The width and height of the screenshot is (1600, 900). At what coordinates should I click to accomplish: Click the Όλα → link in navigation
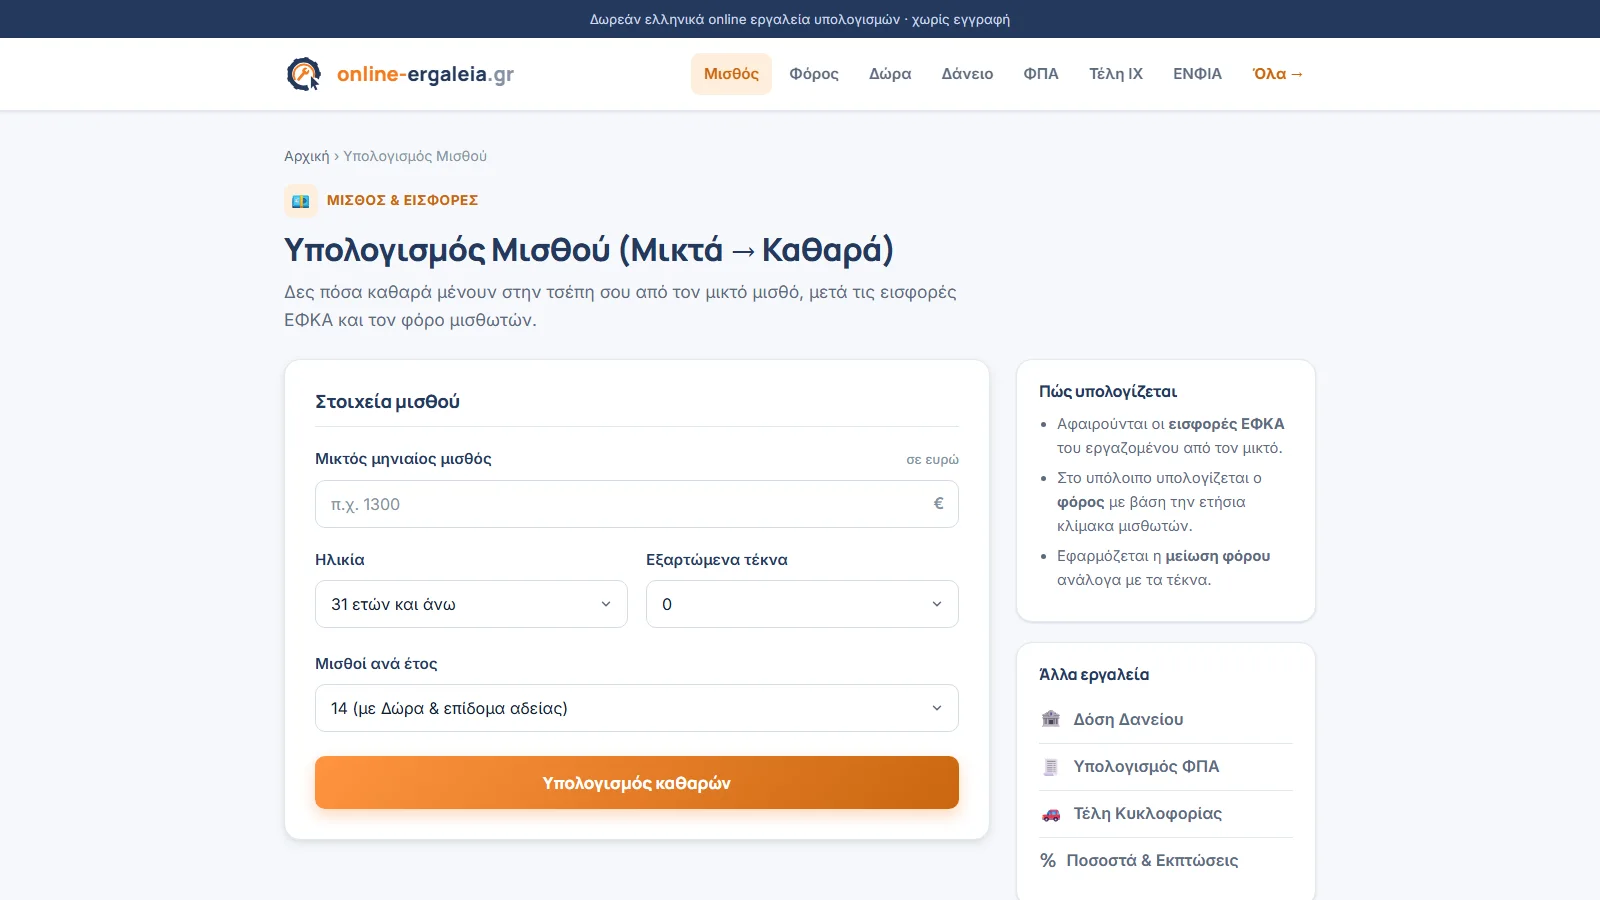click(1278, 74)
